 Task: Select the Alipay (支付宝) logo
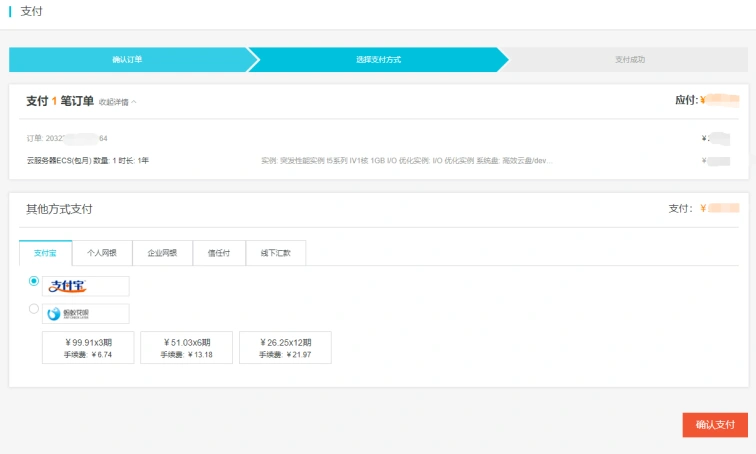tap(85, 286)
